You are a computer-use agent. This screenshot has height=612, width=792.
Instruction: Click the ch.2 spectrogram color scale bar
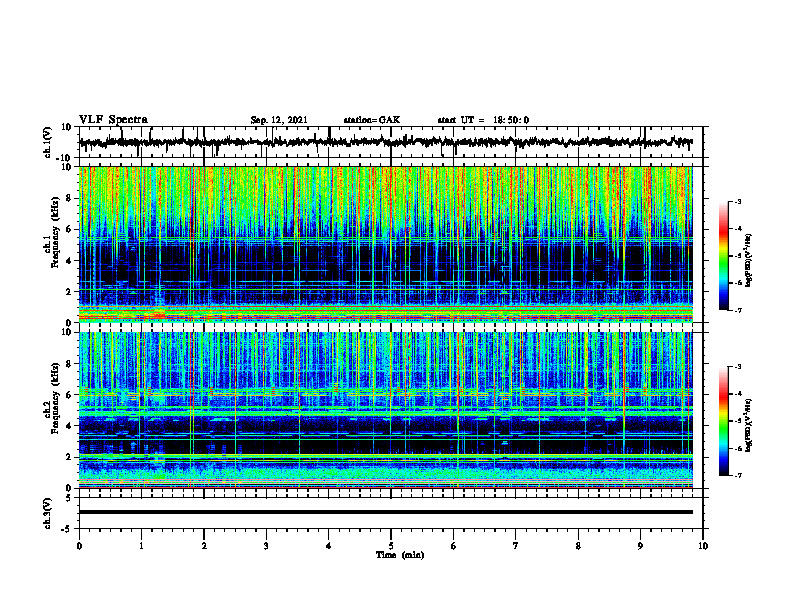pyautogui.click(x=724, y=421)
